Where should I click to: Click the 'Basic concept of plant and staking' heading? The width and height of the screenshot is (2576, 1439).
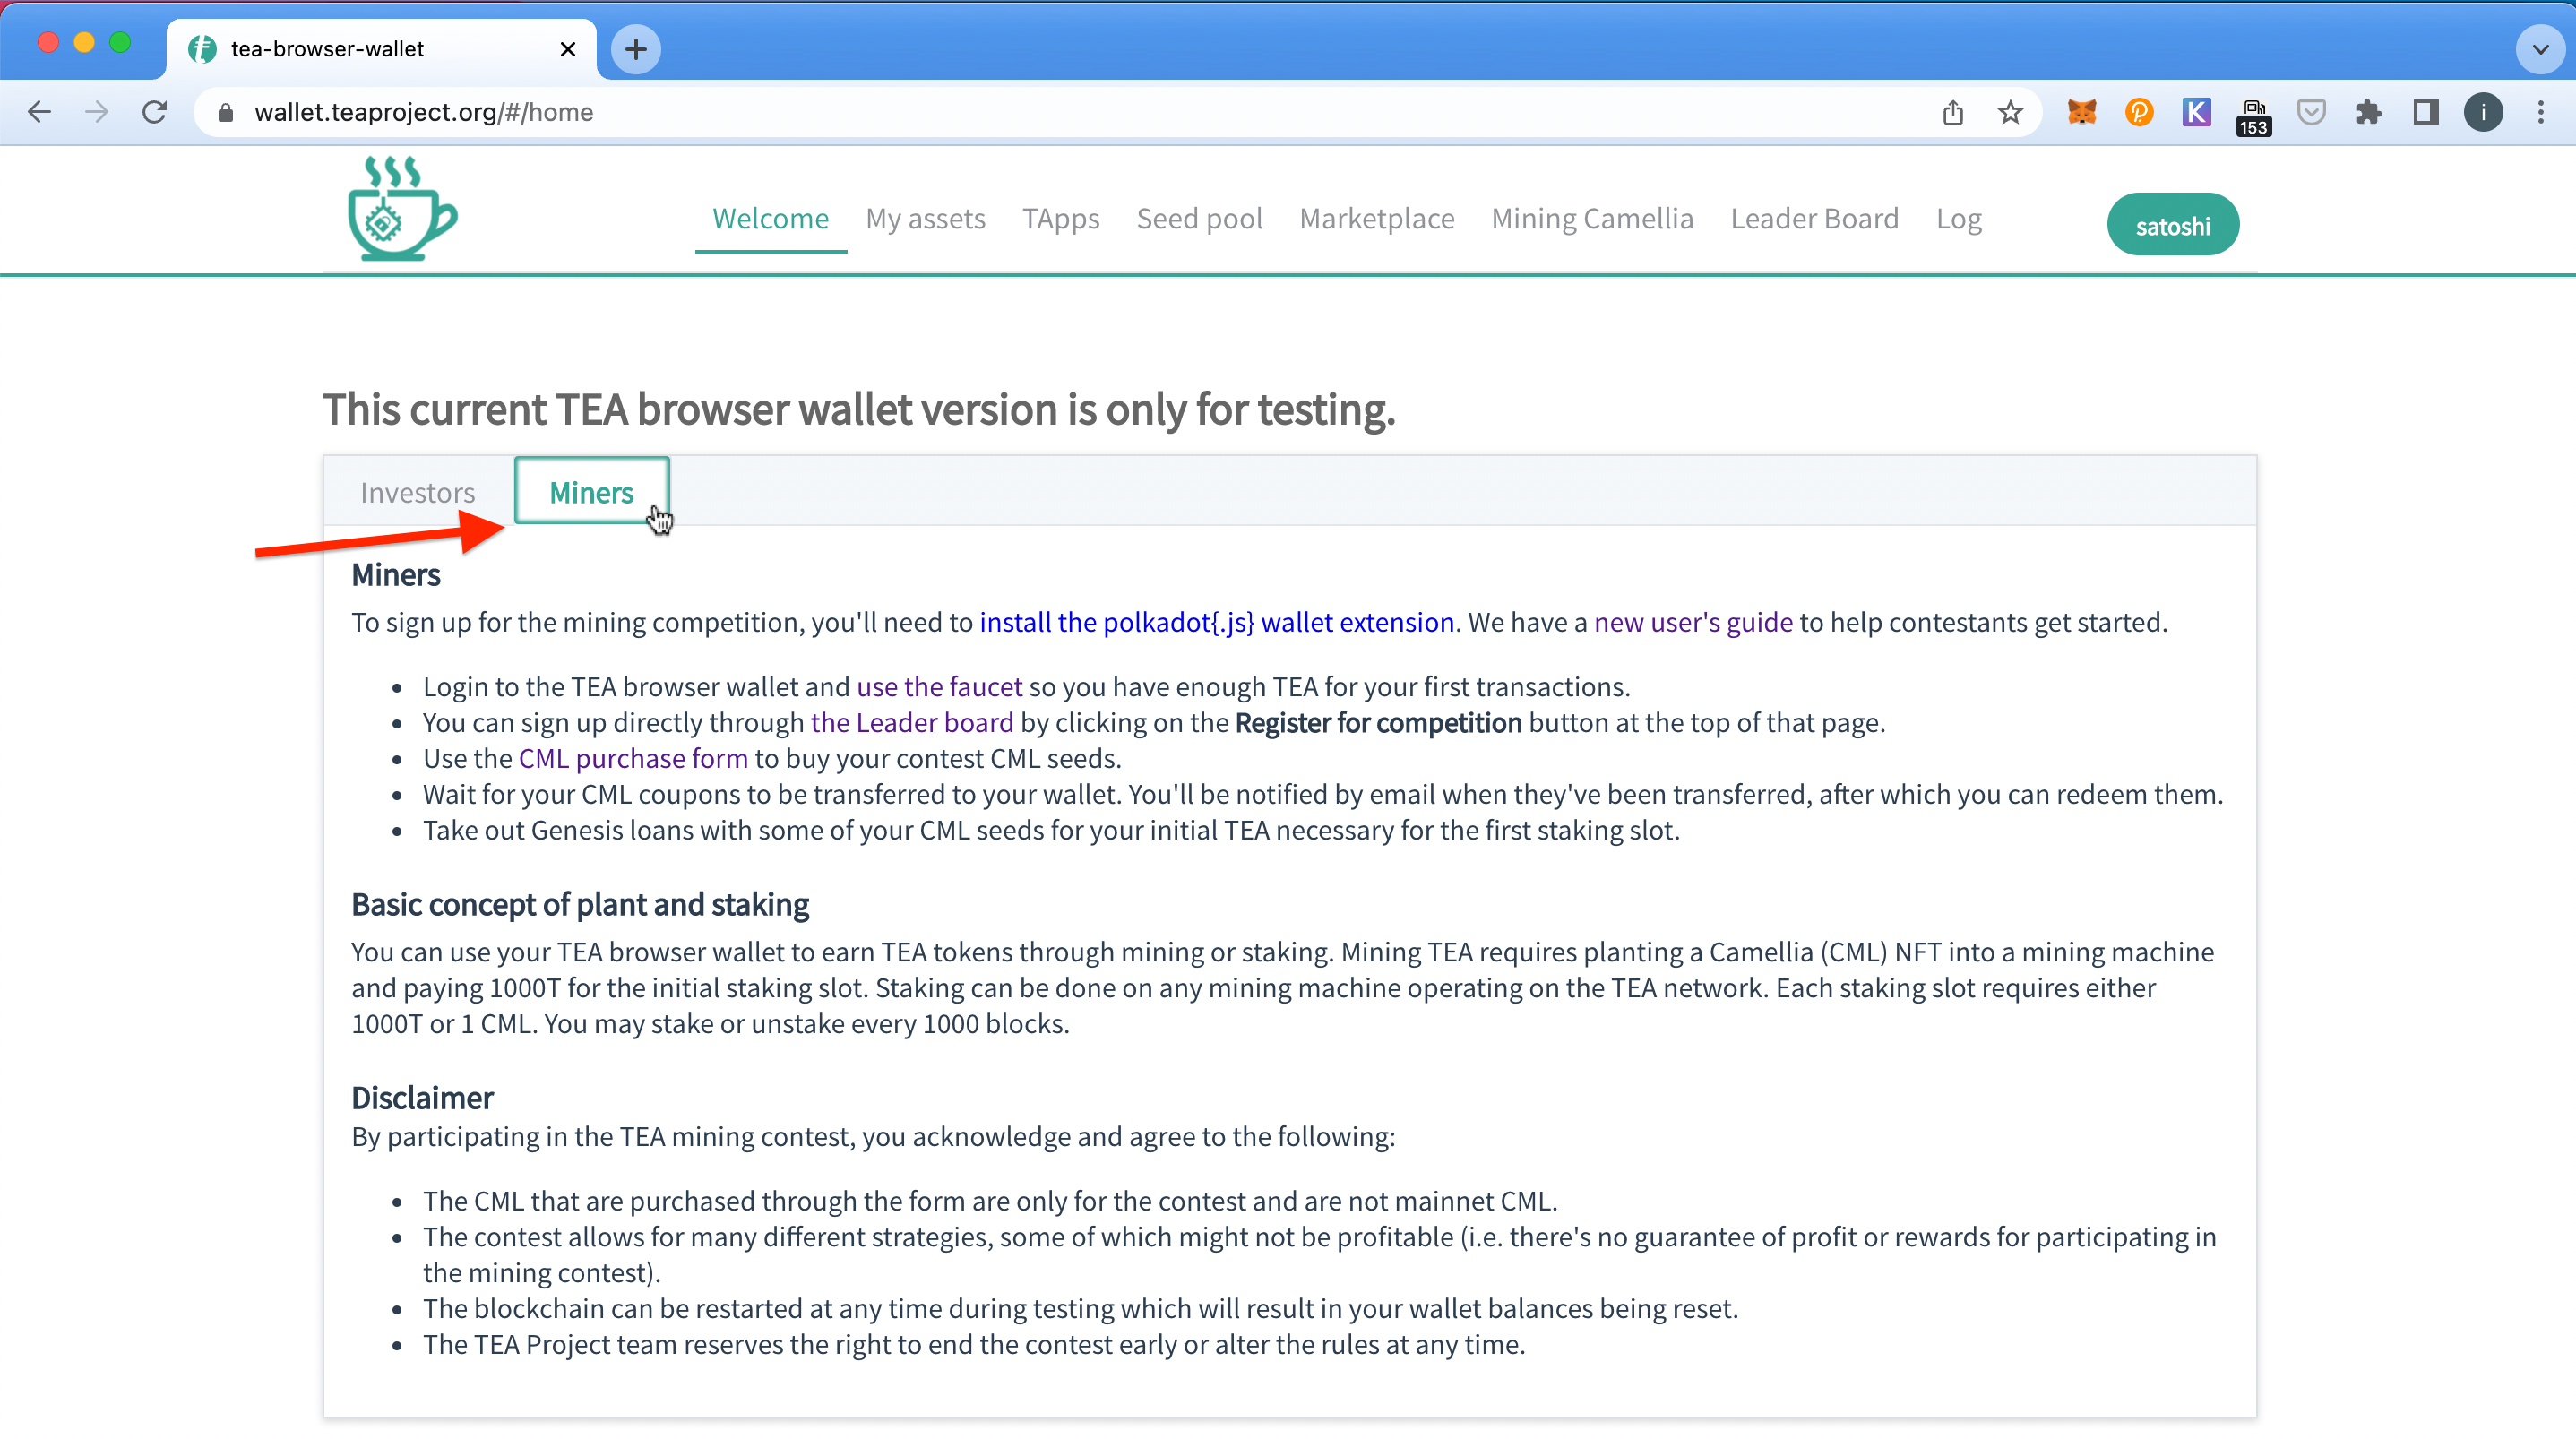[x=580, y=904]
